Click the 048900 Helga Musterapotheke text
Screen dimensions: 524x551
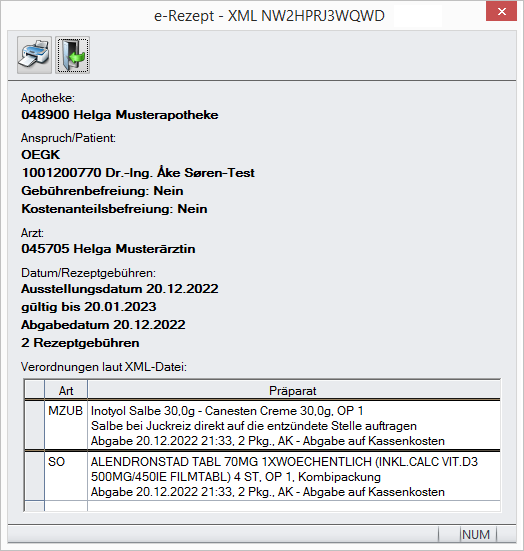(120, 115)
